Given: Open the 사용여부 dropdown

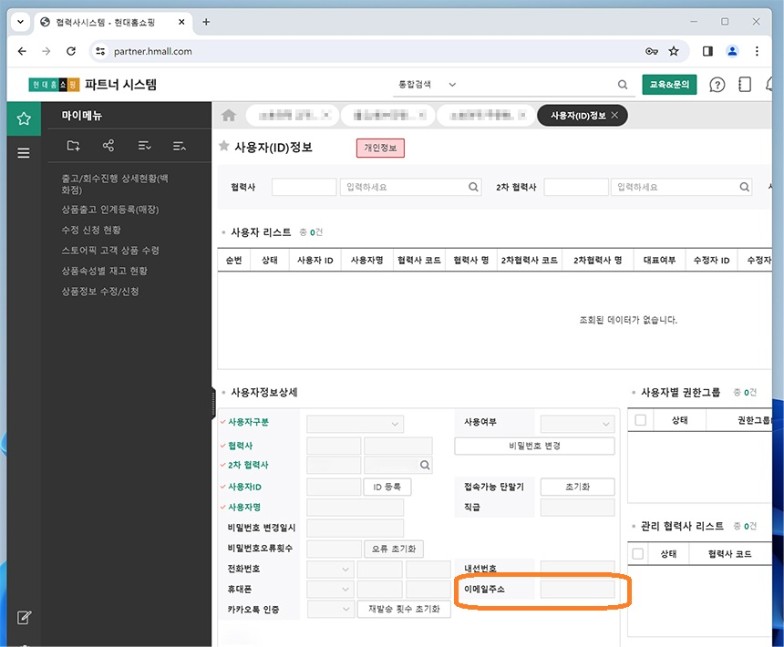Looking at the screenshot, I should (x=578, y=424).
